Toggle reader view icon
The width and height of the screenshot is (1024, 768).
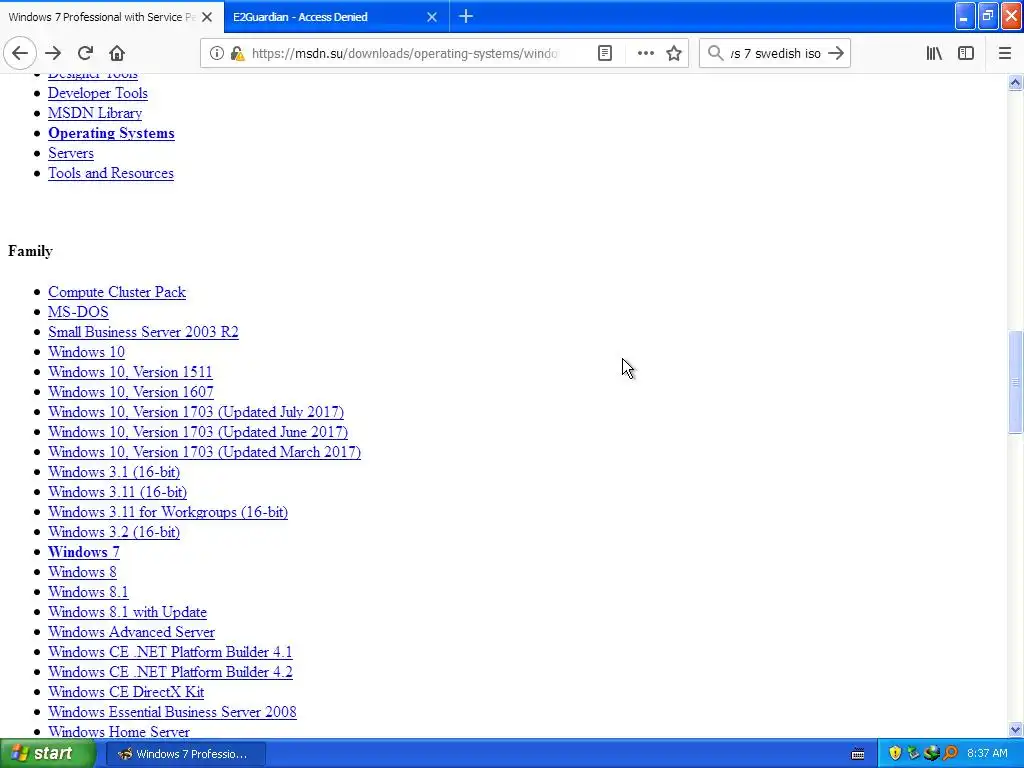point(605,54)
